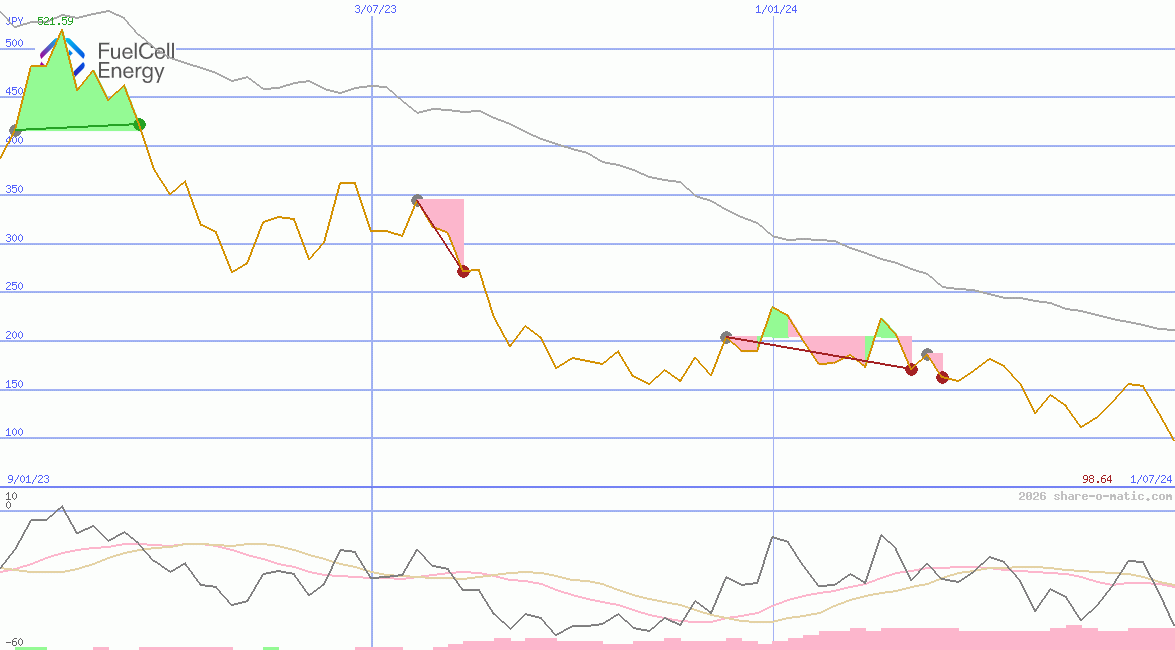Click the 98.64 last price label
Screen dimensions: 1175x650
1096,479
